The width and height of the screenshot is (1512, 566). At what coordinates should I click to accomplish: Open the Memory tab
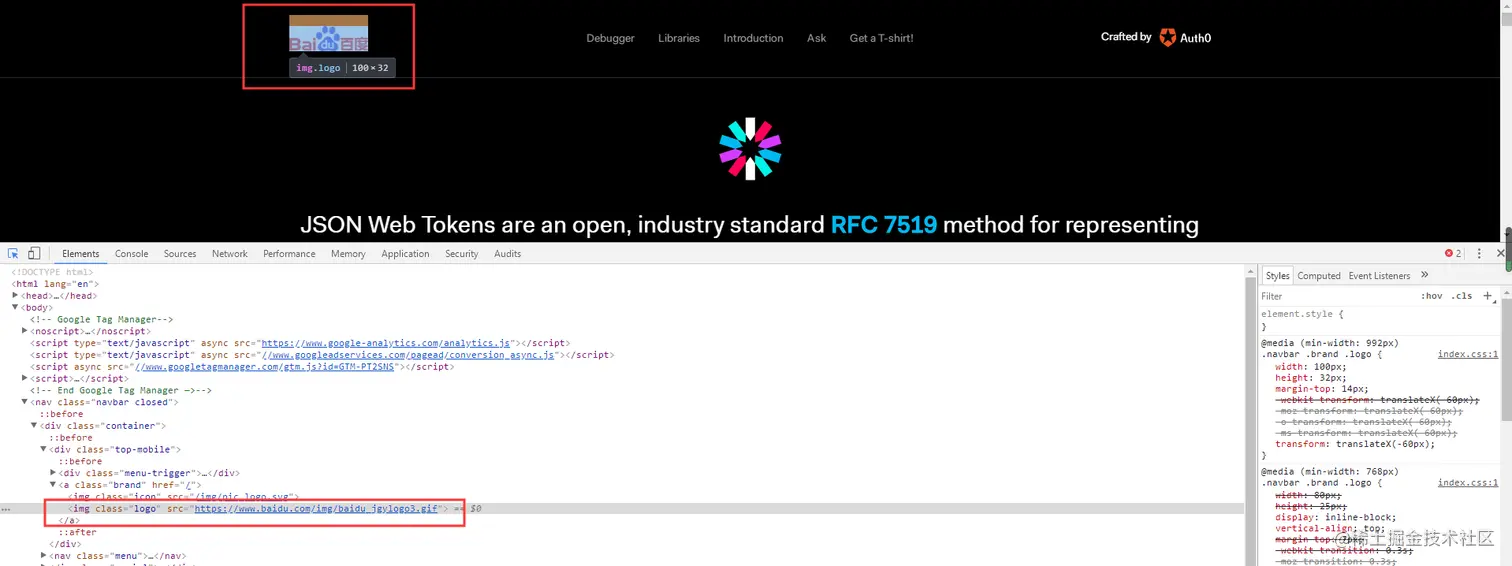[x=348, y=254]
